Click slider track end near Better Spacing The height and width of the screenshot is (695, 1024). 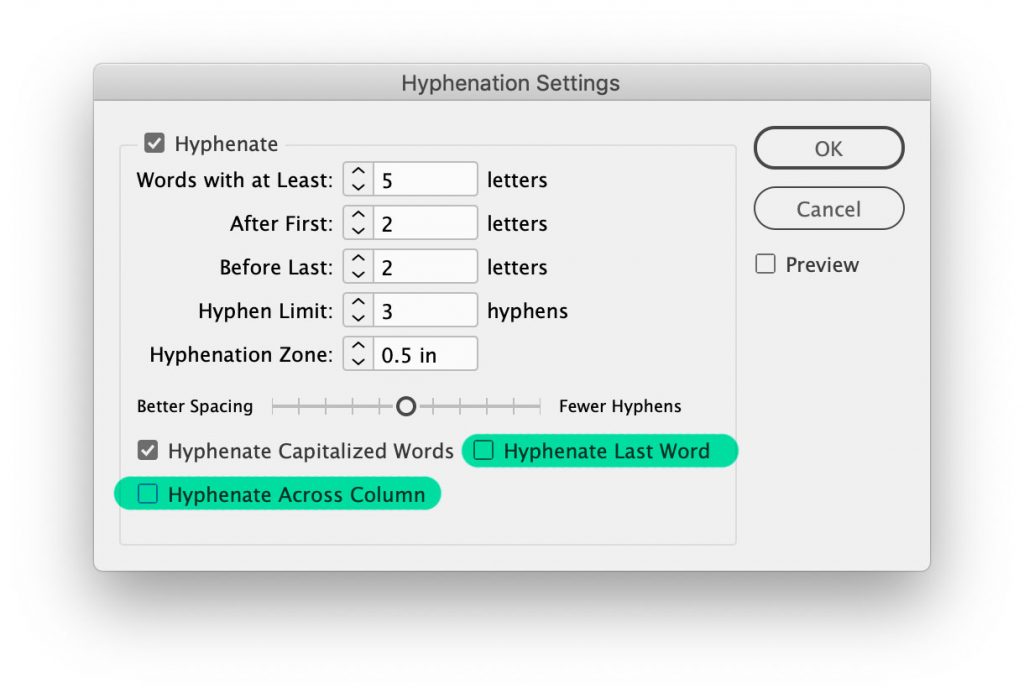click(x=275, y=406)
